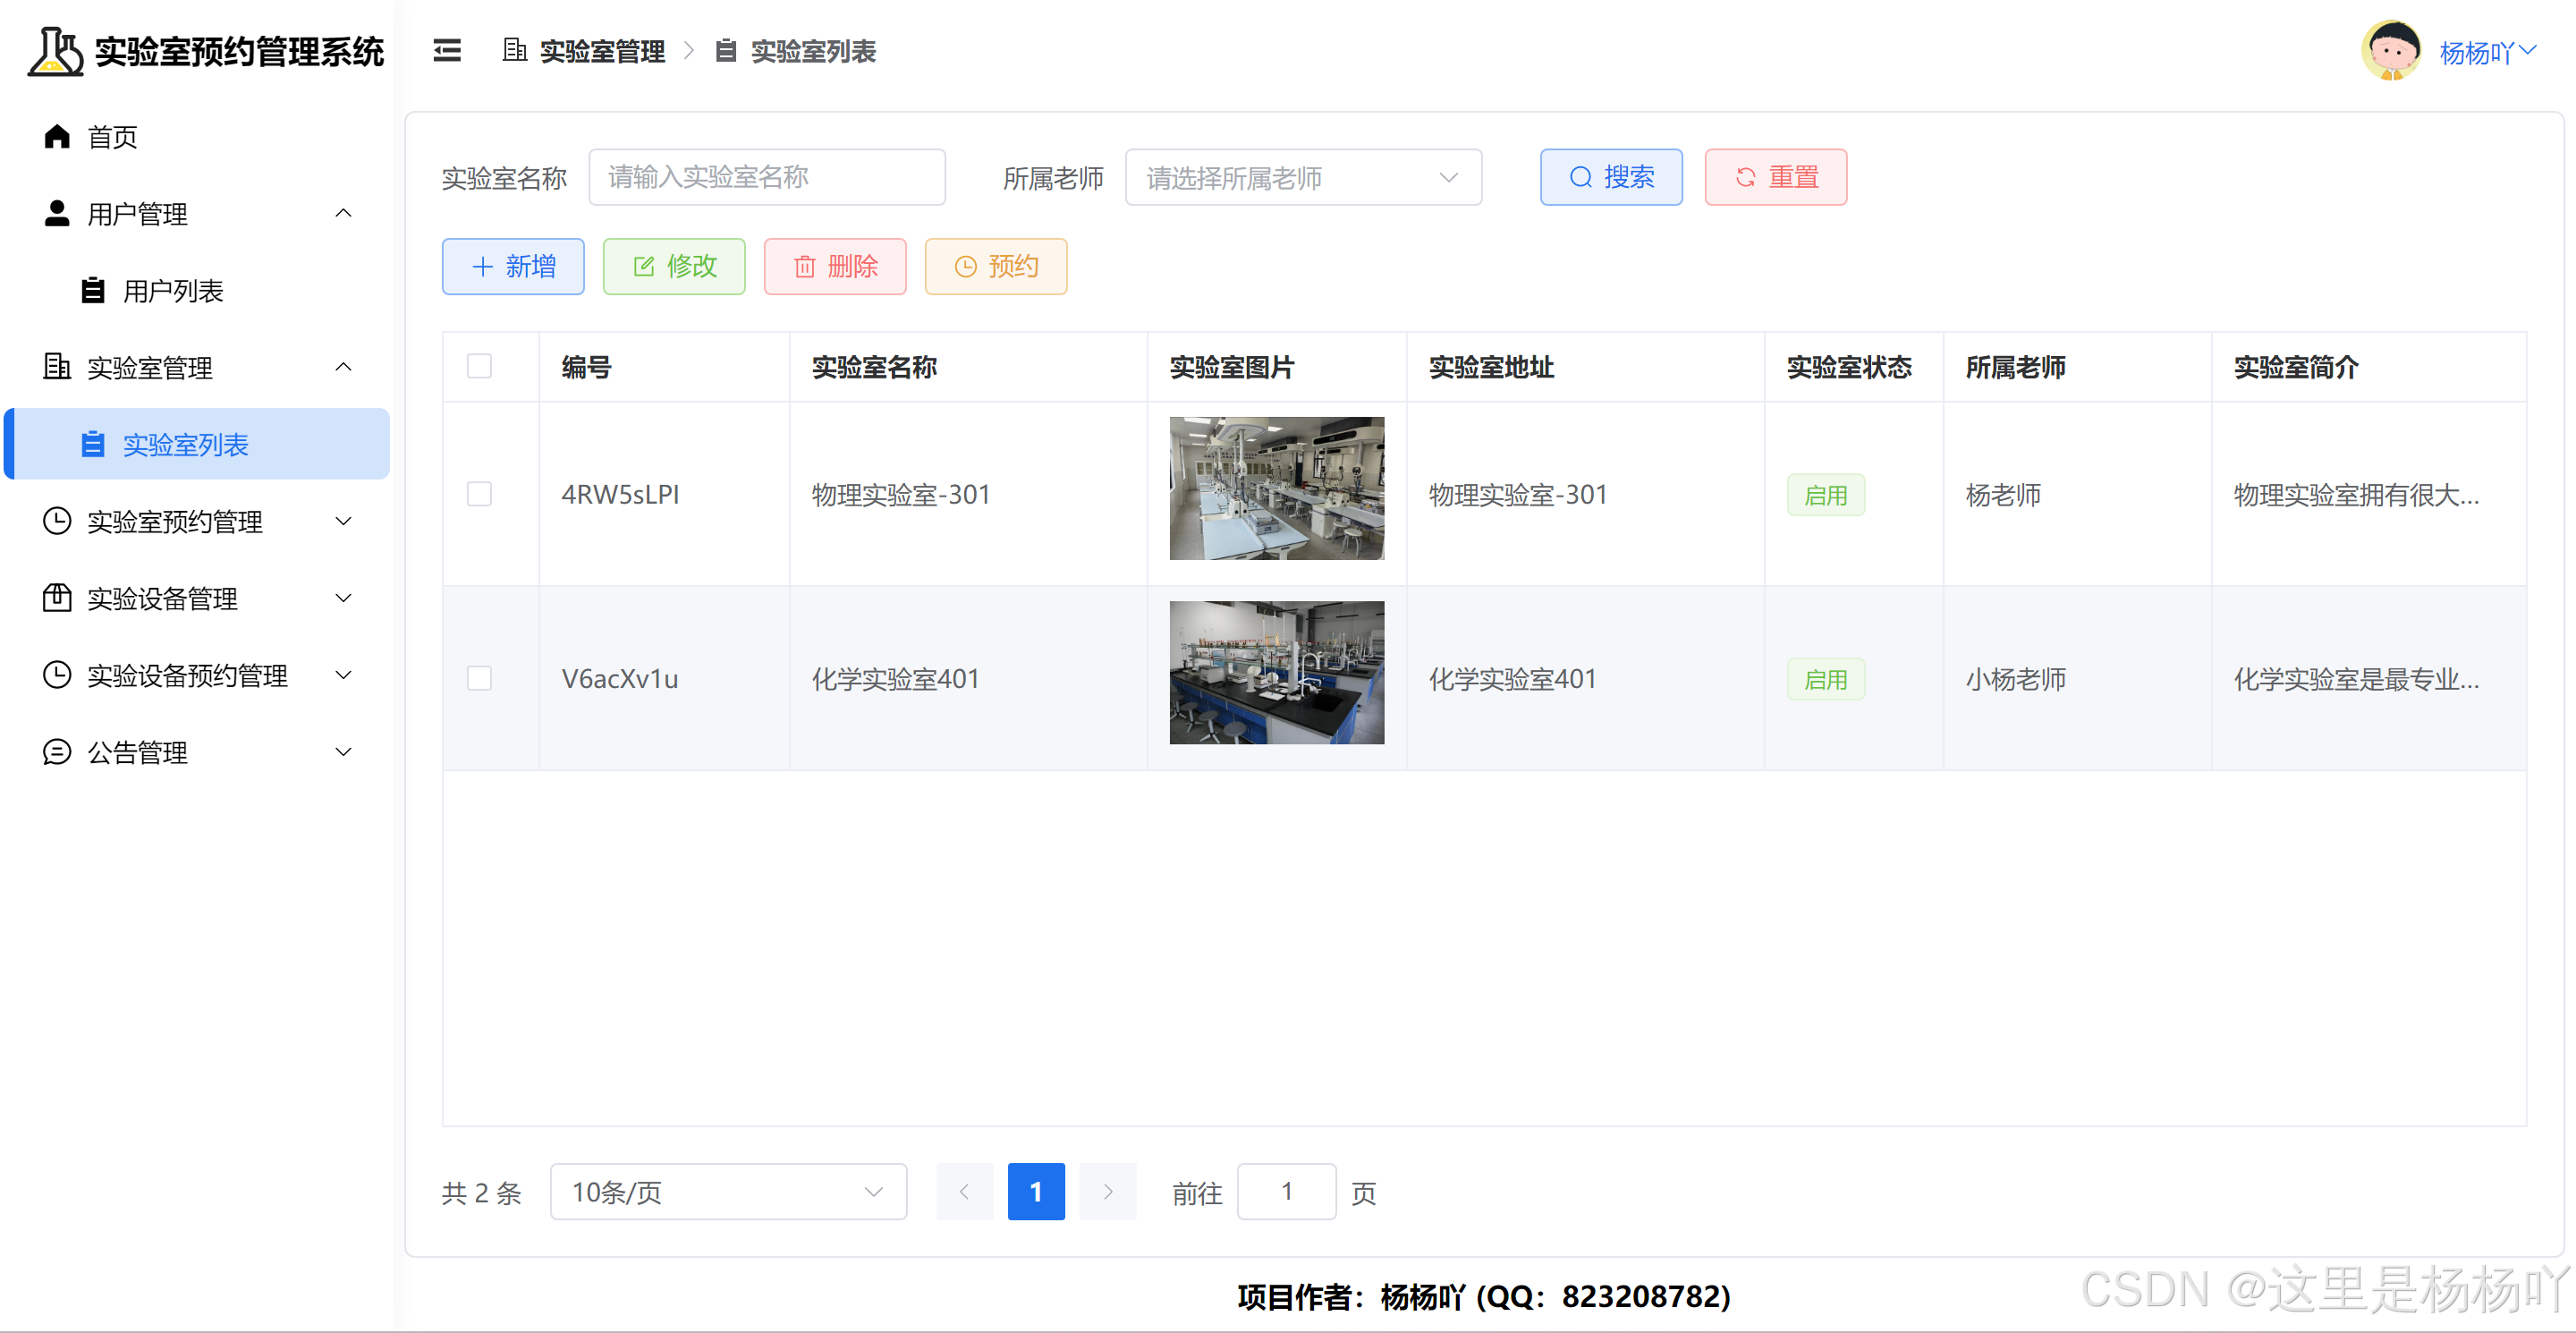
Task: Collapse the 实验室管理 menu chevron
Action: click(x=343, y=367)
